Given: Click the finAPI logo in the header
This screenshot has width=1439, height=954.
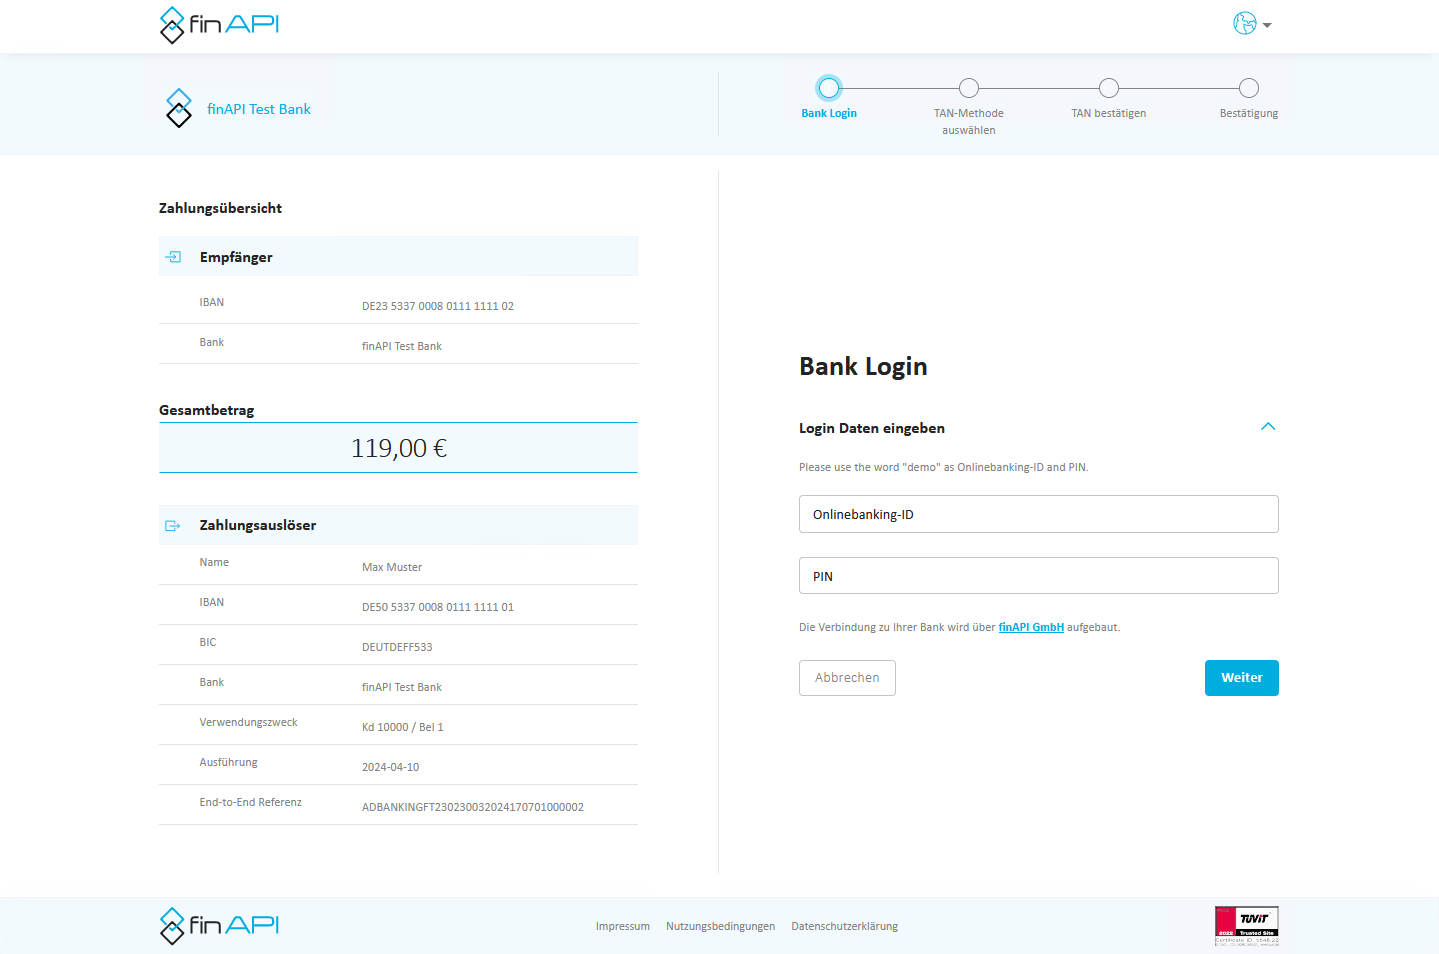Looking at the screenshot, I should click(x=219, y=25).
